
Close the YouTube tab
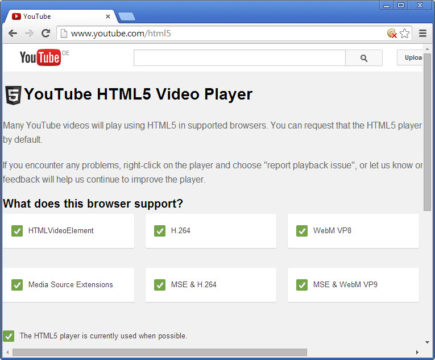[x=108, y=16]
